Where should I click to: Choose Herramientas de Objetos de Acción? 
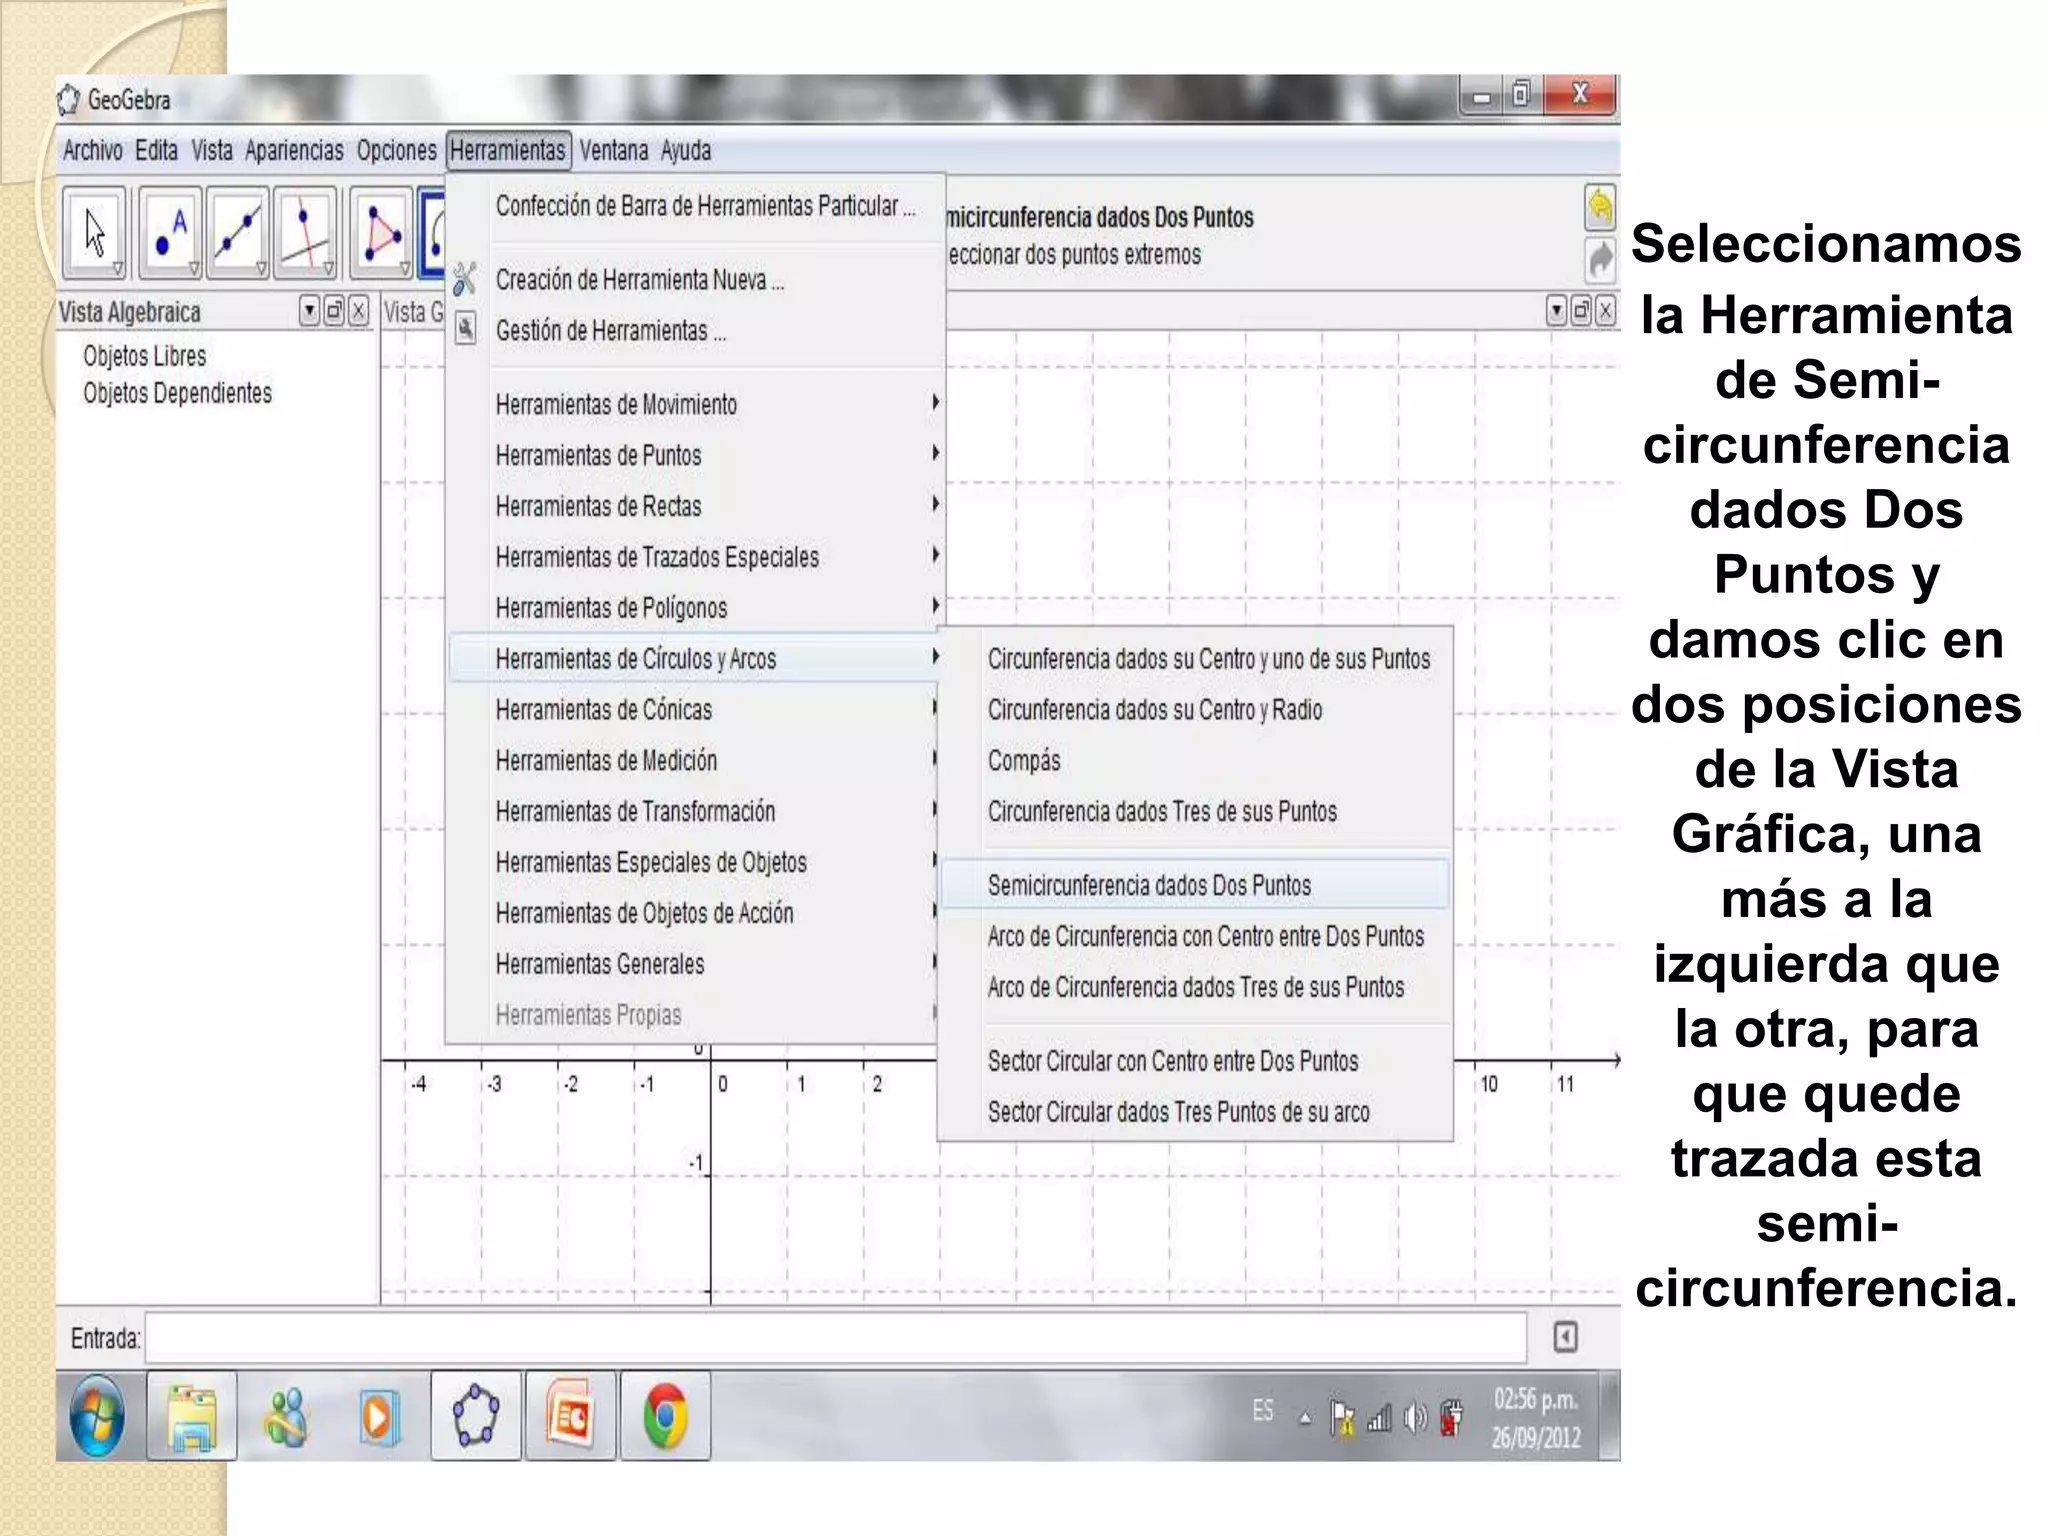[x=644, y=913]
